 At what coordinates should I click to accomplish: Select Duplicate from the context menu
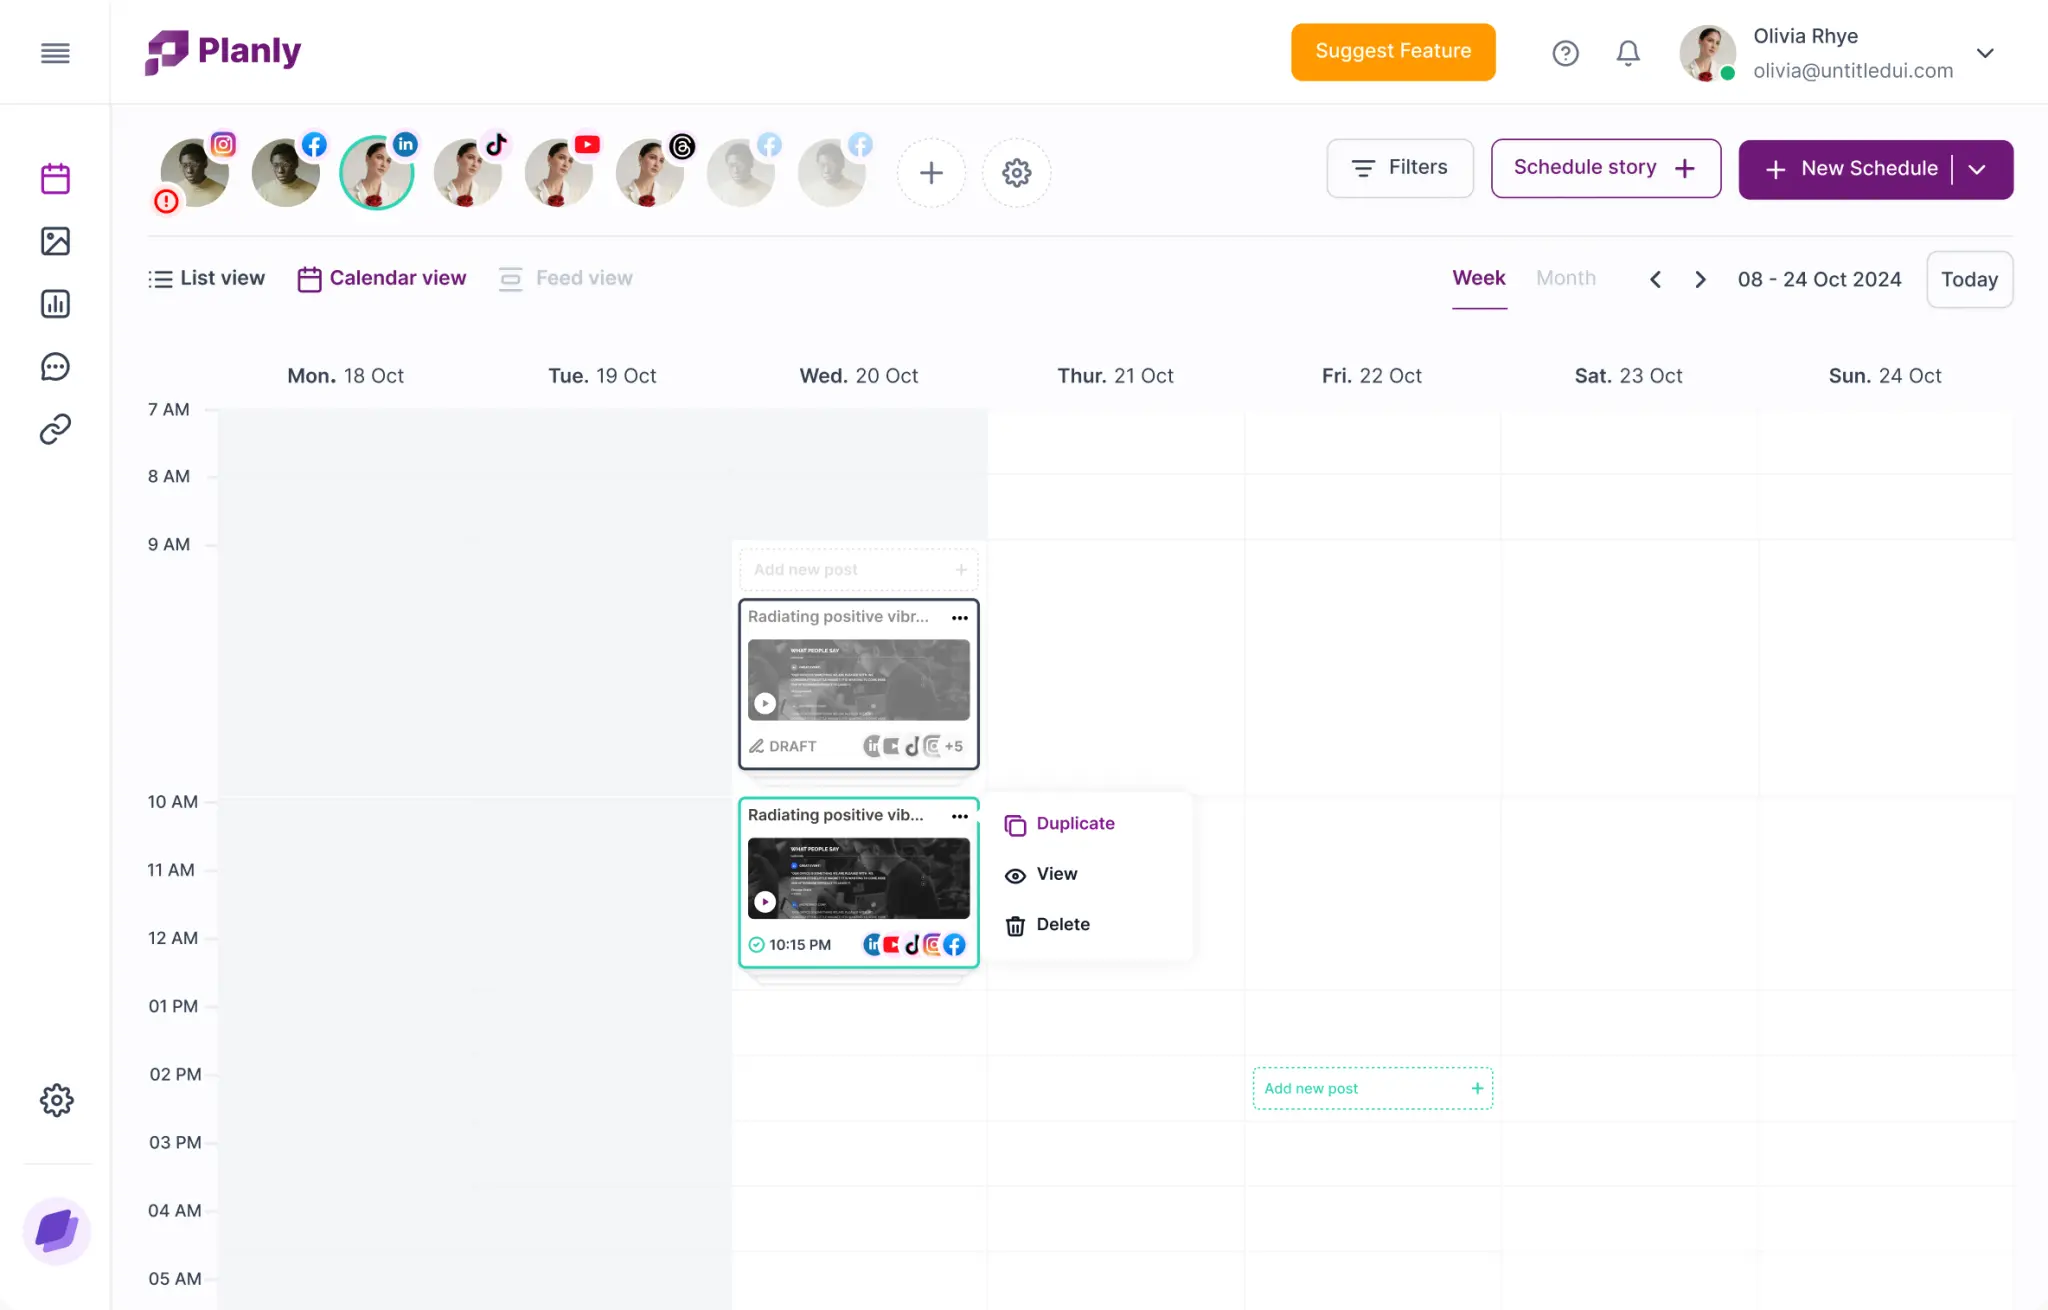click(x=1074, y=824)
